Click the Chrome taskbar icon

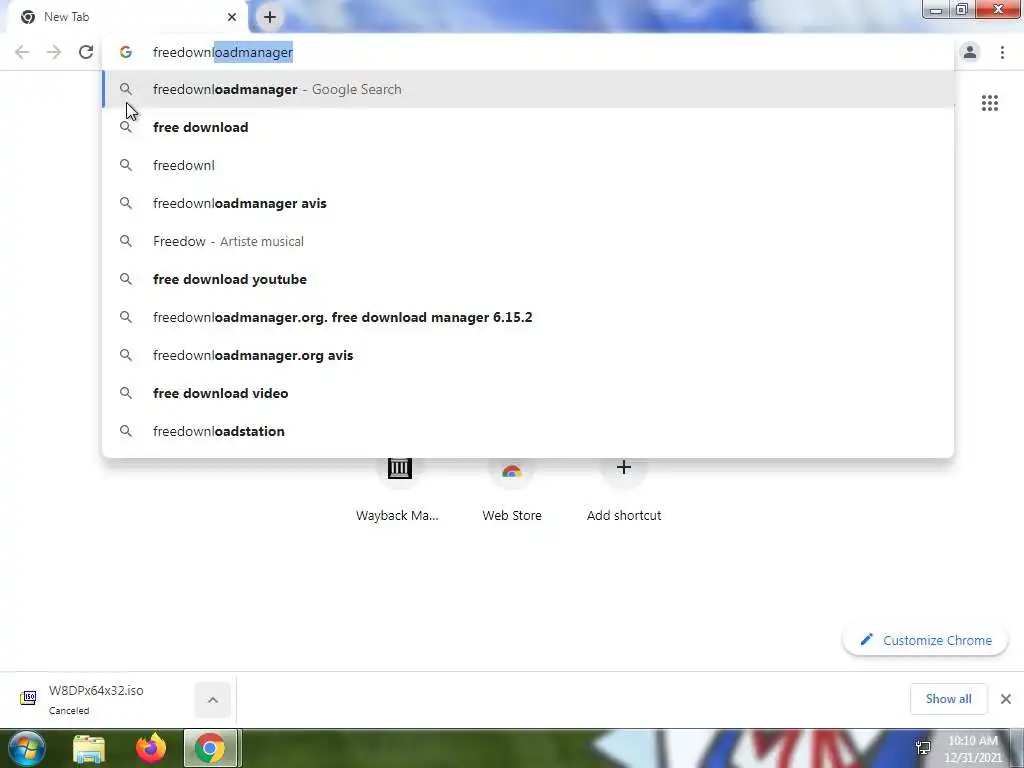point(210,748)
